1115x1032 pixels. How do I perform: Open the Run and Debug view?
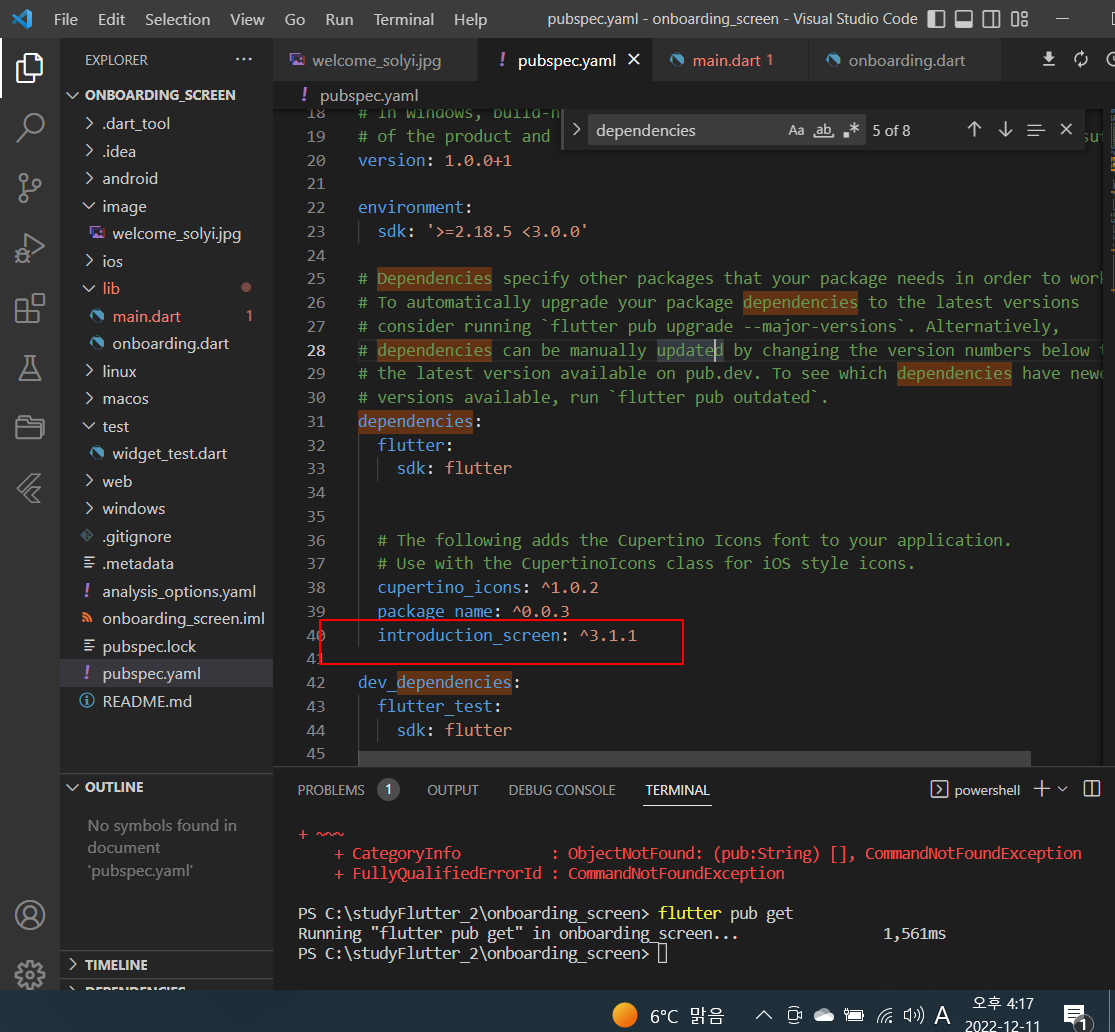[29, 248]
